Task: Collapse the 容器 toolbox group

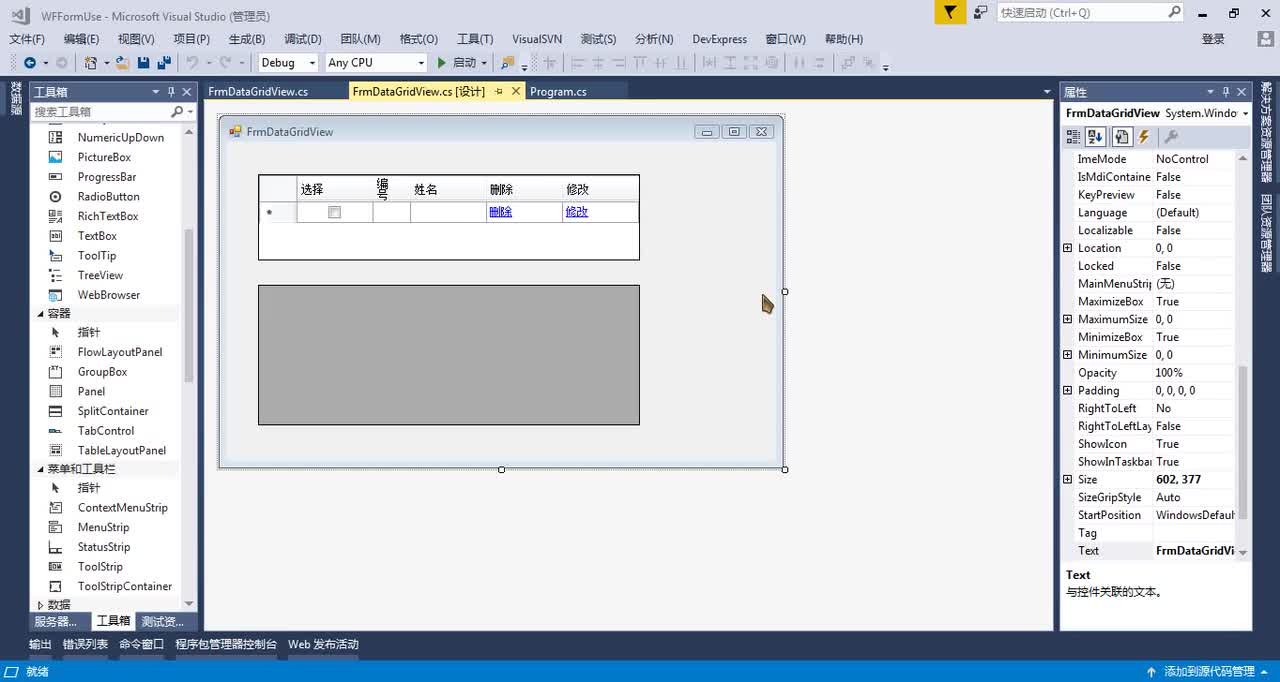Action: coord(41,314)
